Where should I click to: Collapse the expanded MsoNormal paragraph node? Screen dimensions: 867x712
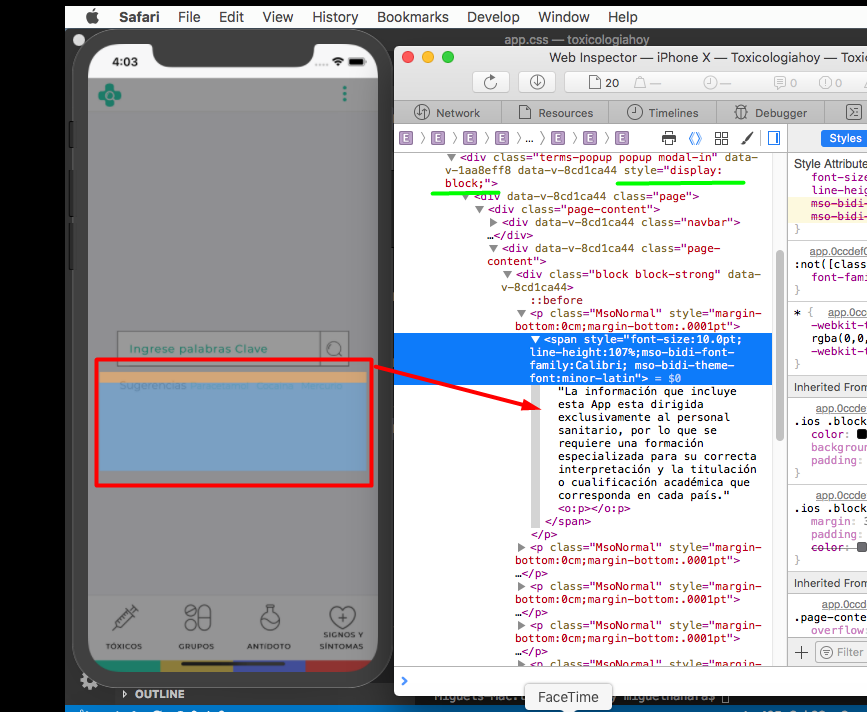point(521,313)
